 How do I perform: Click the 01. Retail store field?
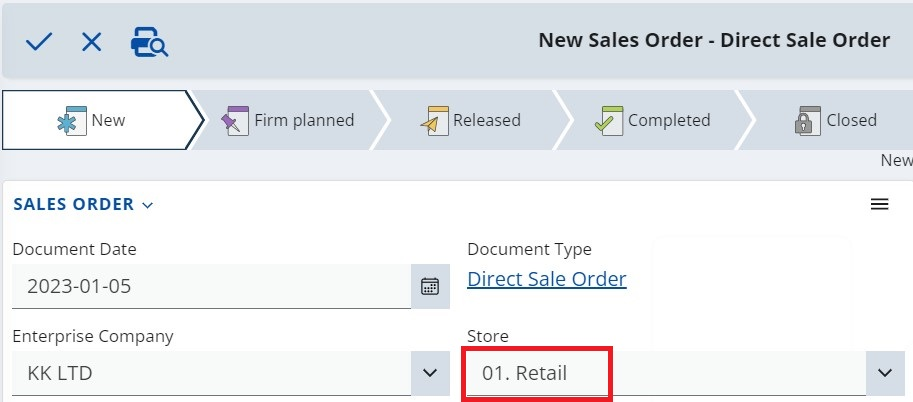click(536, 374)
